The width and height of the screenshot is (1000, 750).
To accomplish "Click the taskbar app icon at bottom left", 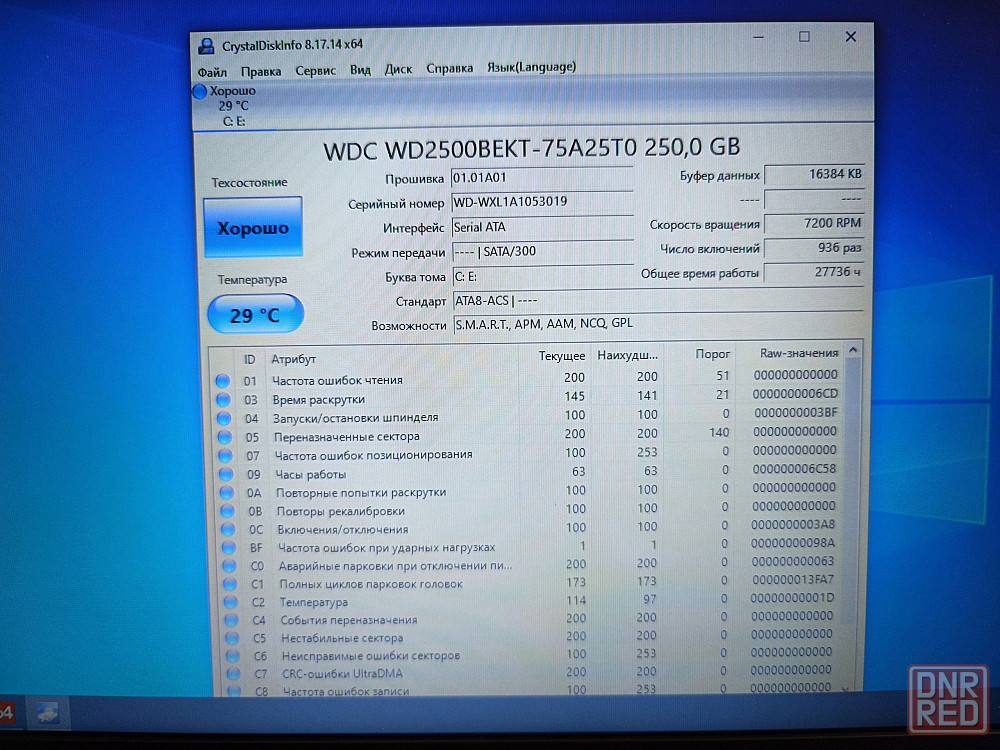I will (x=48, y=713).
